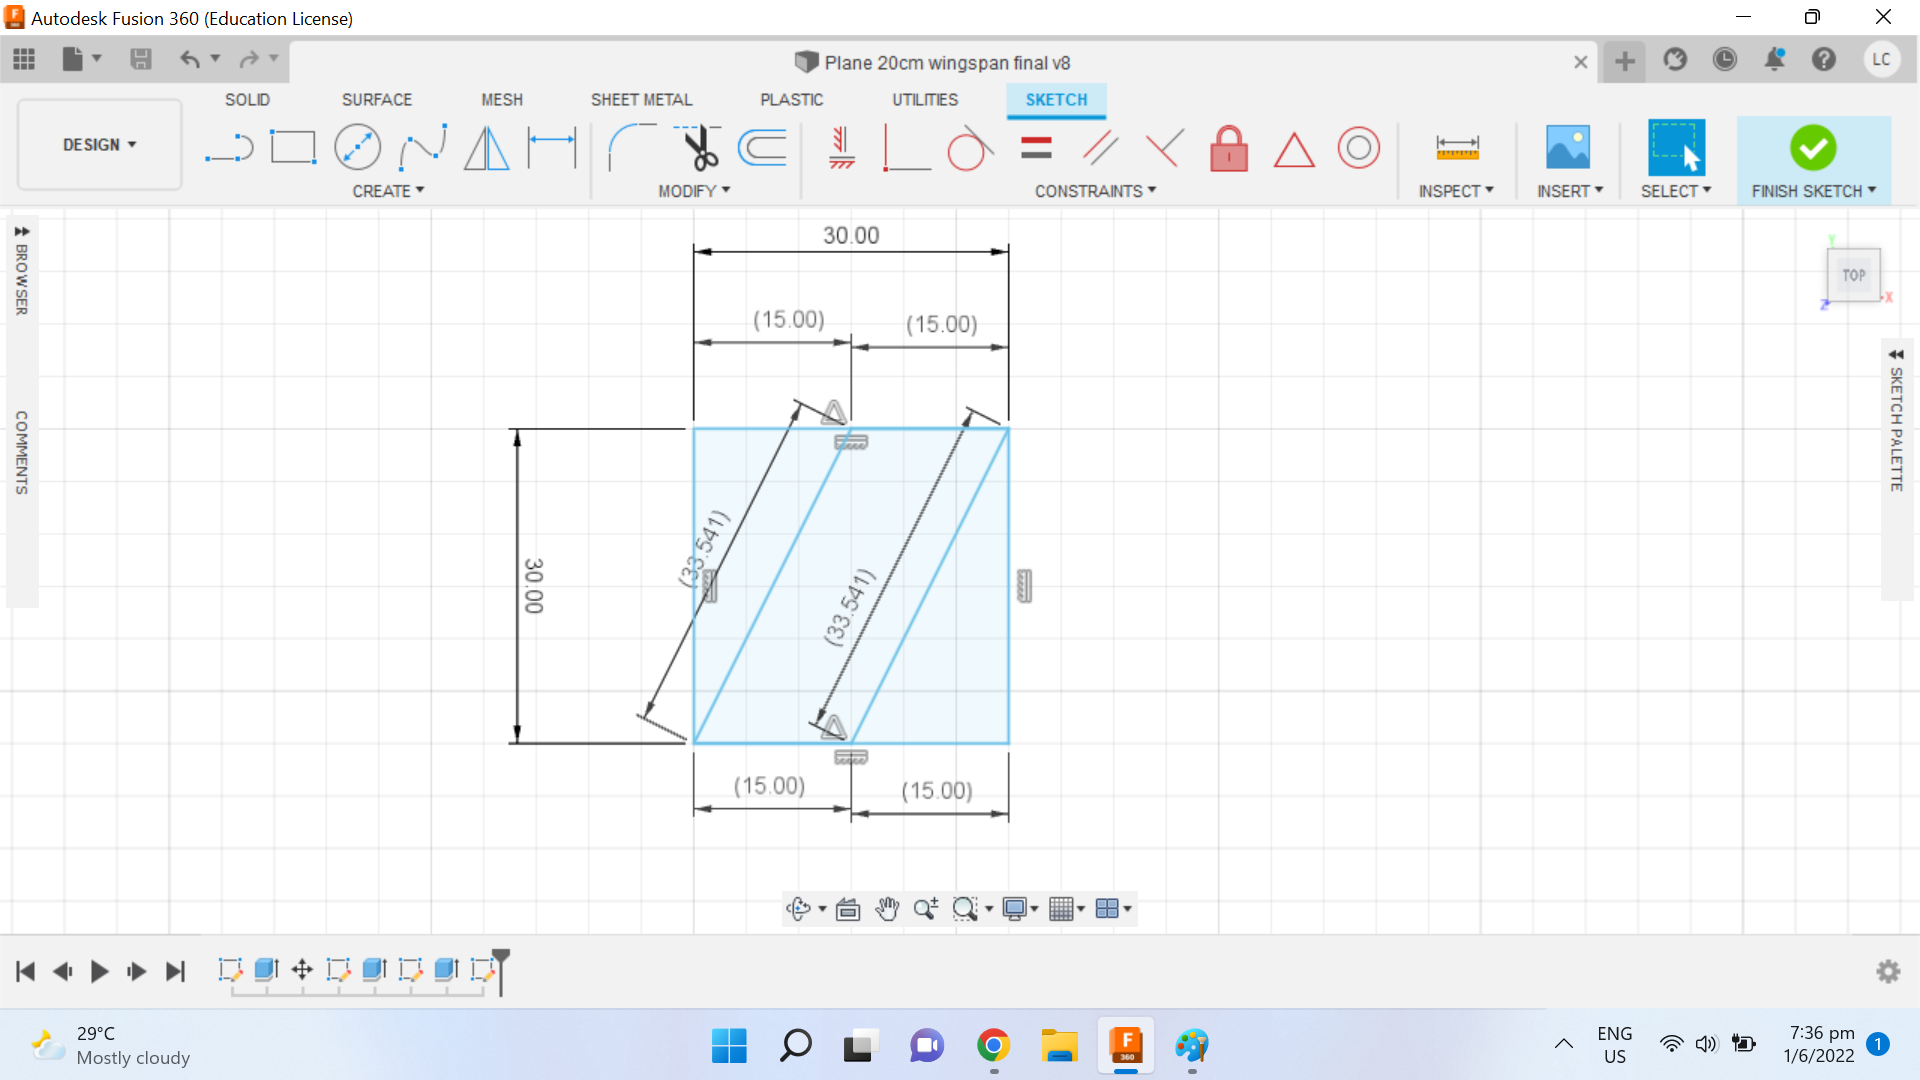The width and height of the screenshot is (1920, 1080).
Task: Select the Line sketch tool
Action: (229, 147)
